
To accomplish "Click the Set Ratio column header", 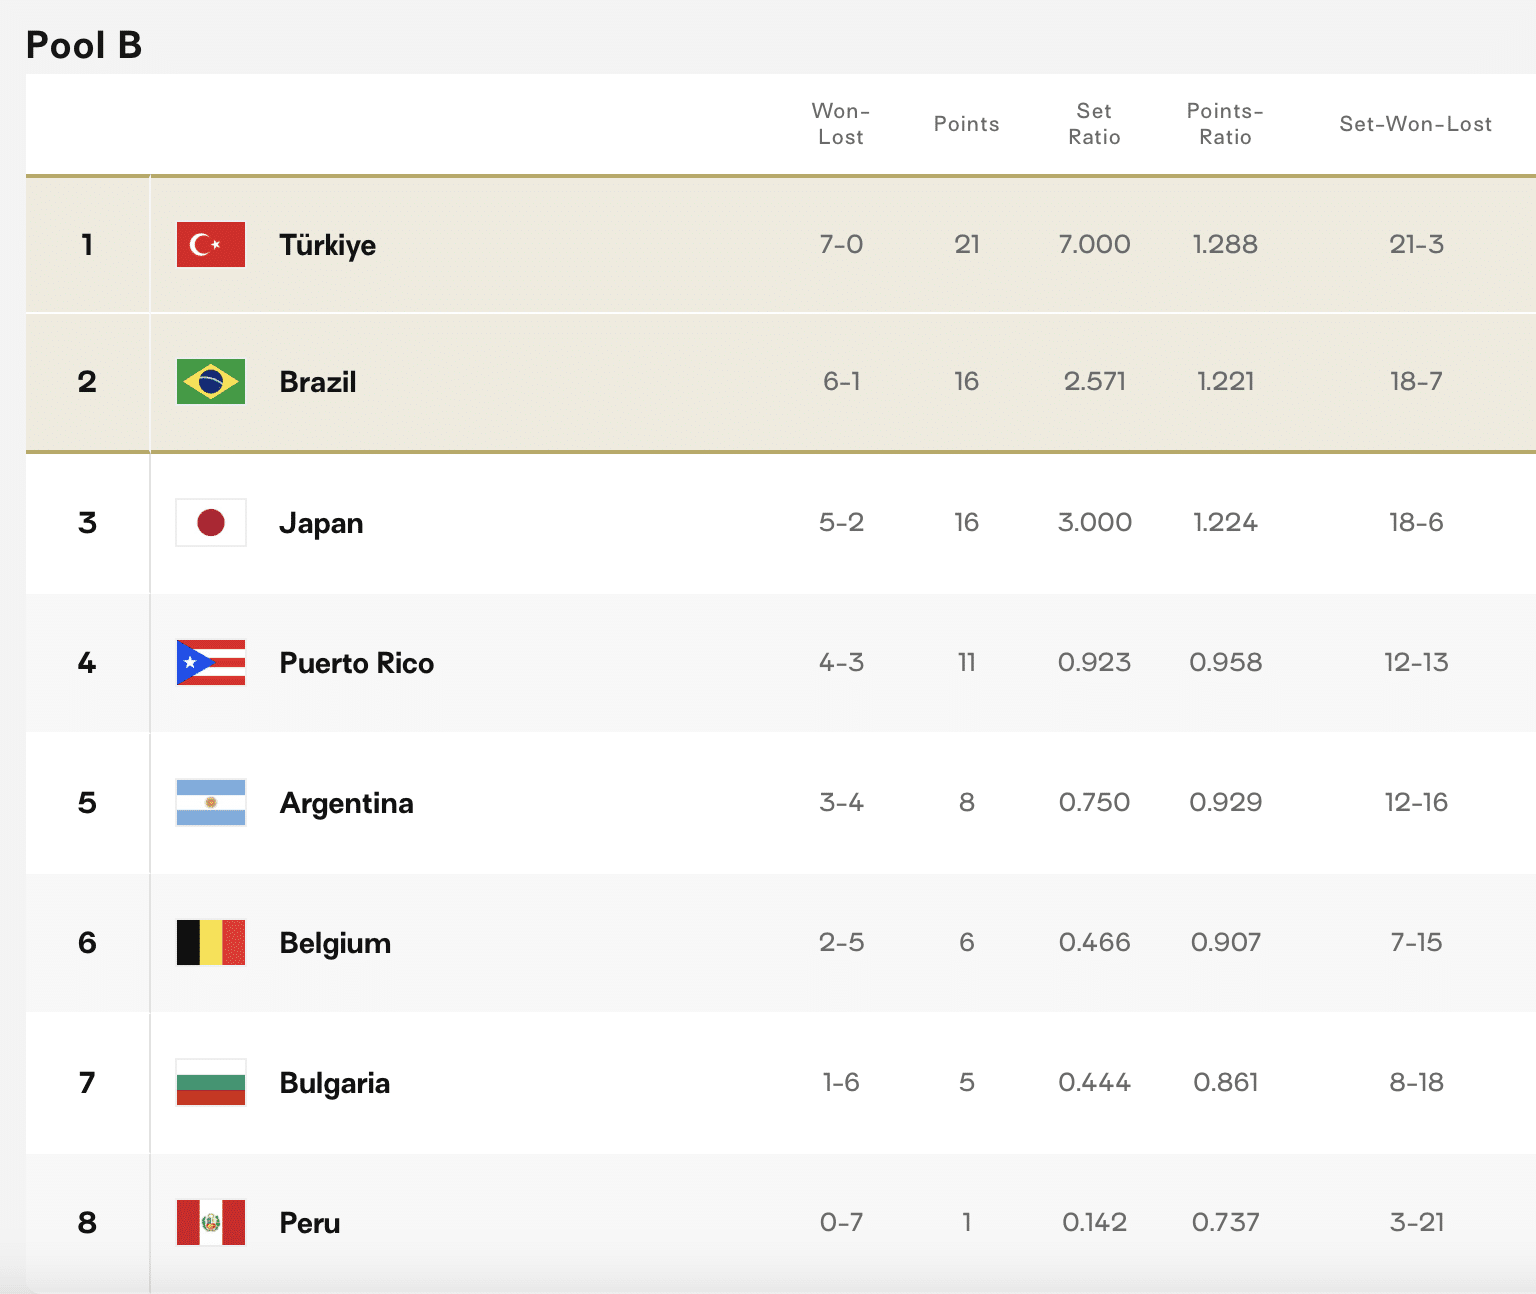I will pos(1094,124).
